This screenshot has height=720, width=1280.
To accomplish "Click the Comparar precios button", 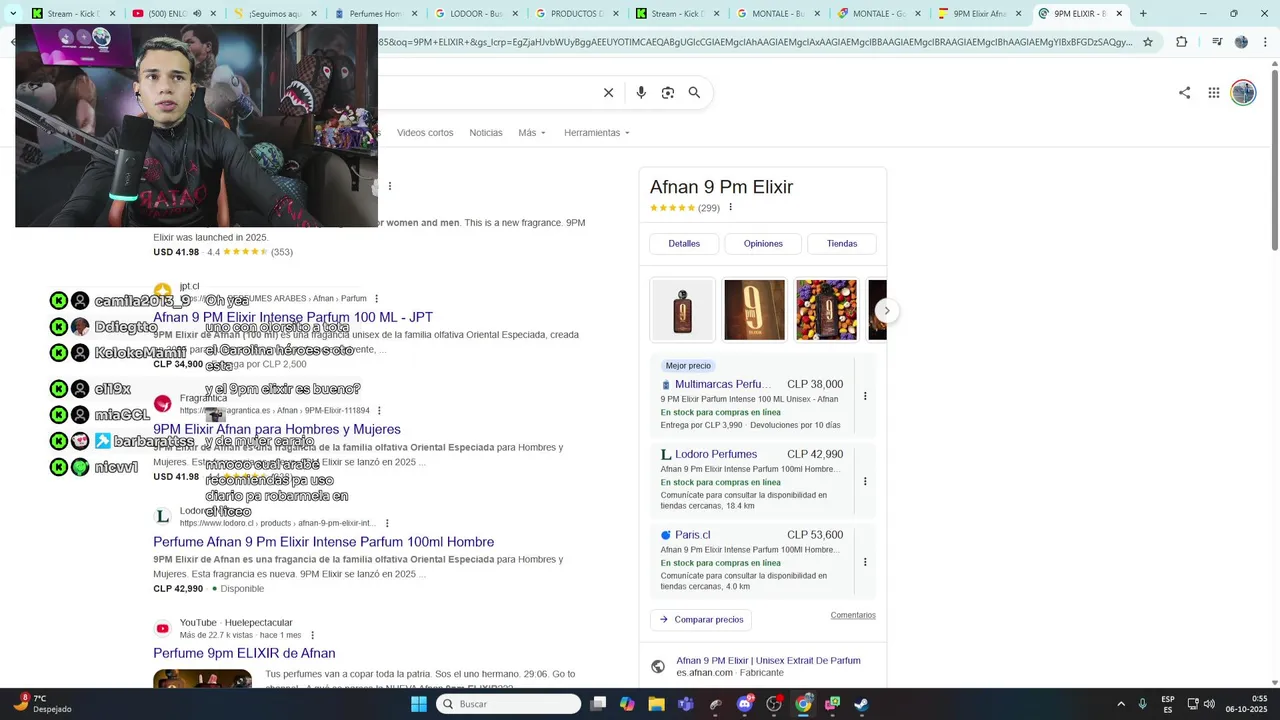I will [x=701, y=620].
